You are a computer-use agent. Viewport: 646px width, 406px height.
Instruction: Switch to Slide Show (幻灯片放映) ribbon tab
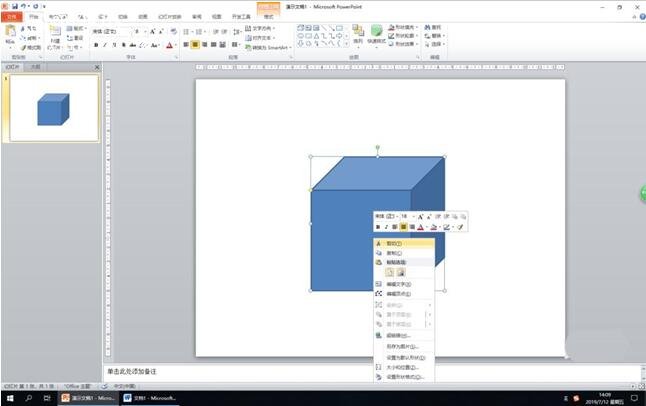(x=170, y=17)
